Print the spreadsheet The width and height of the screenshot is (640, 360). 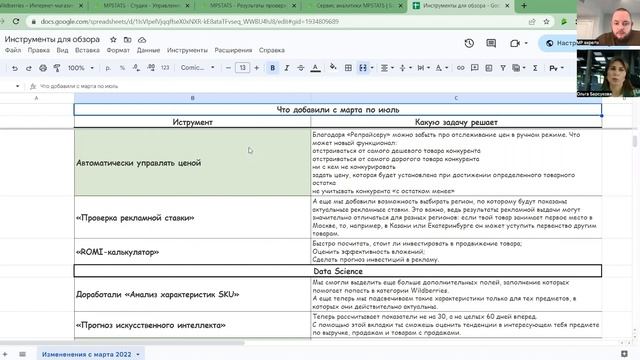coord(43,68)
